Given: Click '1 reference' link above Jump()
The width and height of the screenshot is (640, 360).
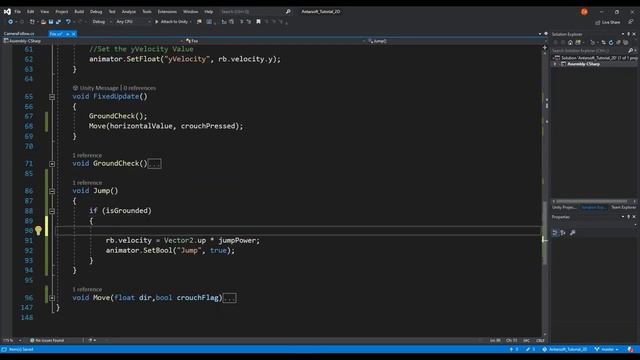Looking at the screenshot, I should [x=87, y=183].
